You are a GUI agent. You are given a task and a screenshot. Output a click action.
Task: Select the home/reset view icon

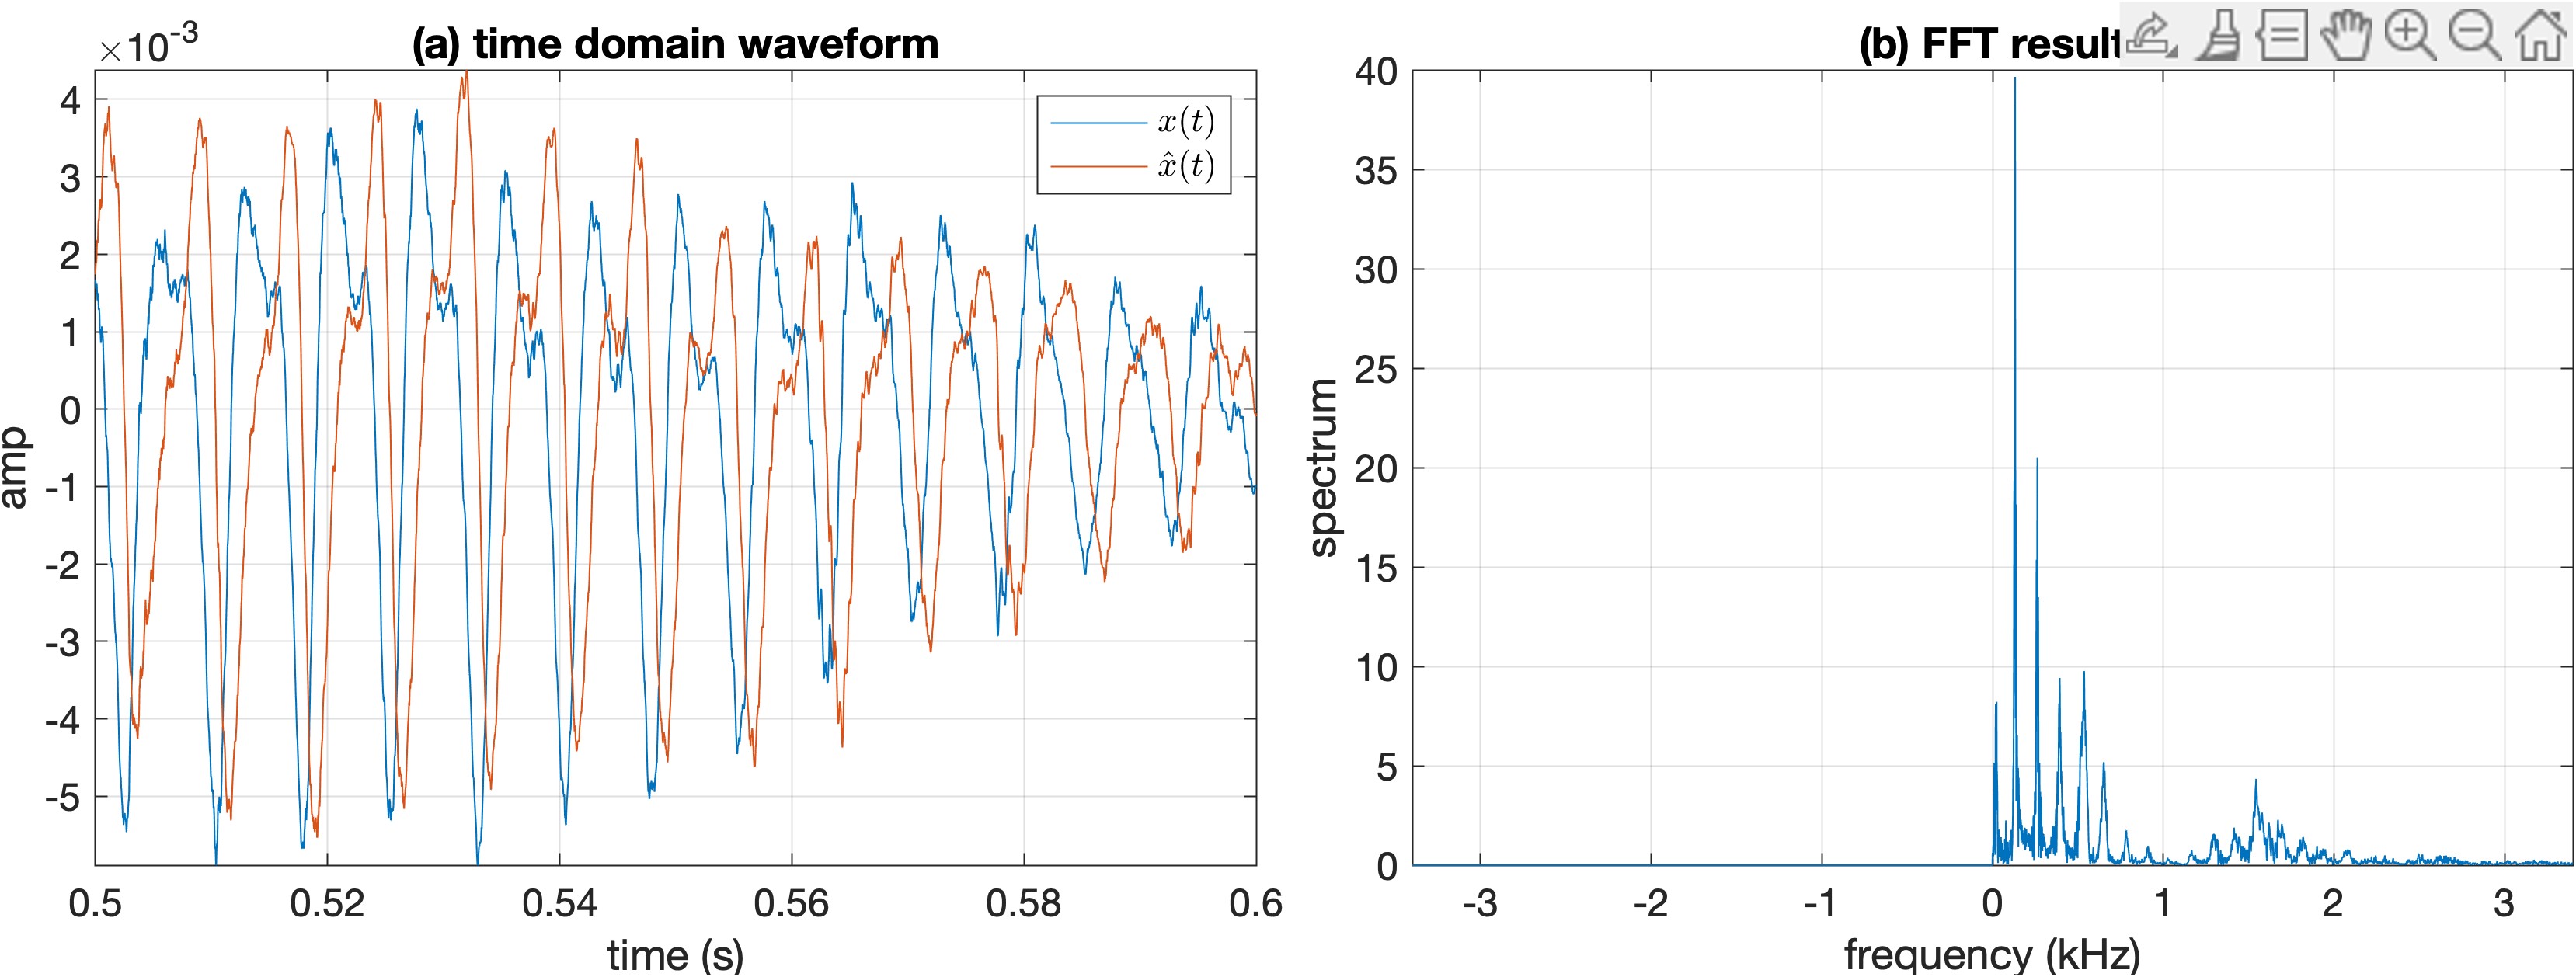point(2546,30)
